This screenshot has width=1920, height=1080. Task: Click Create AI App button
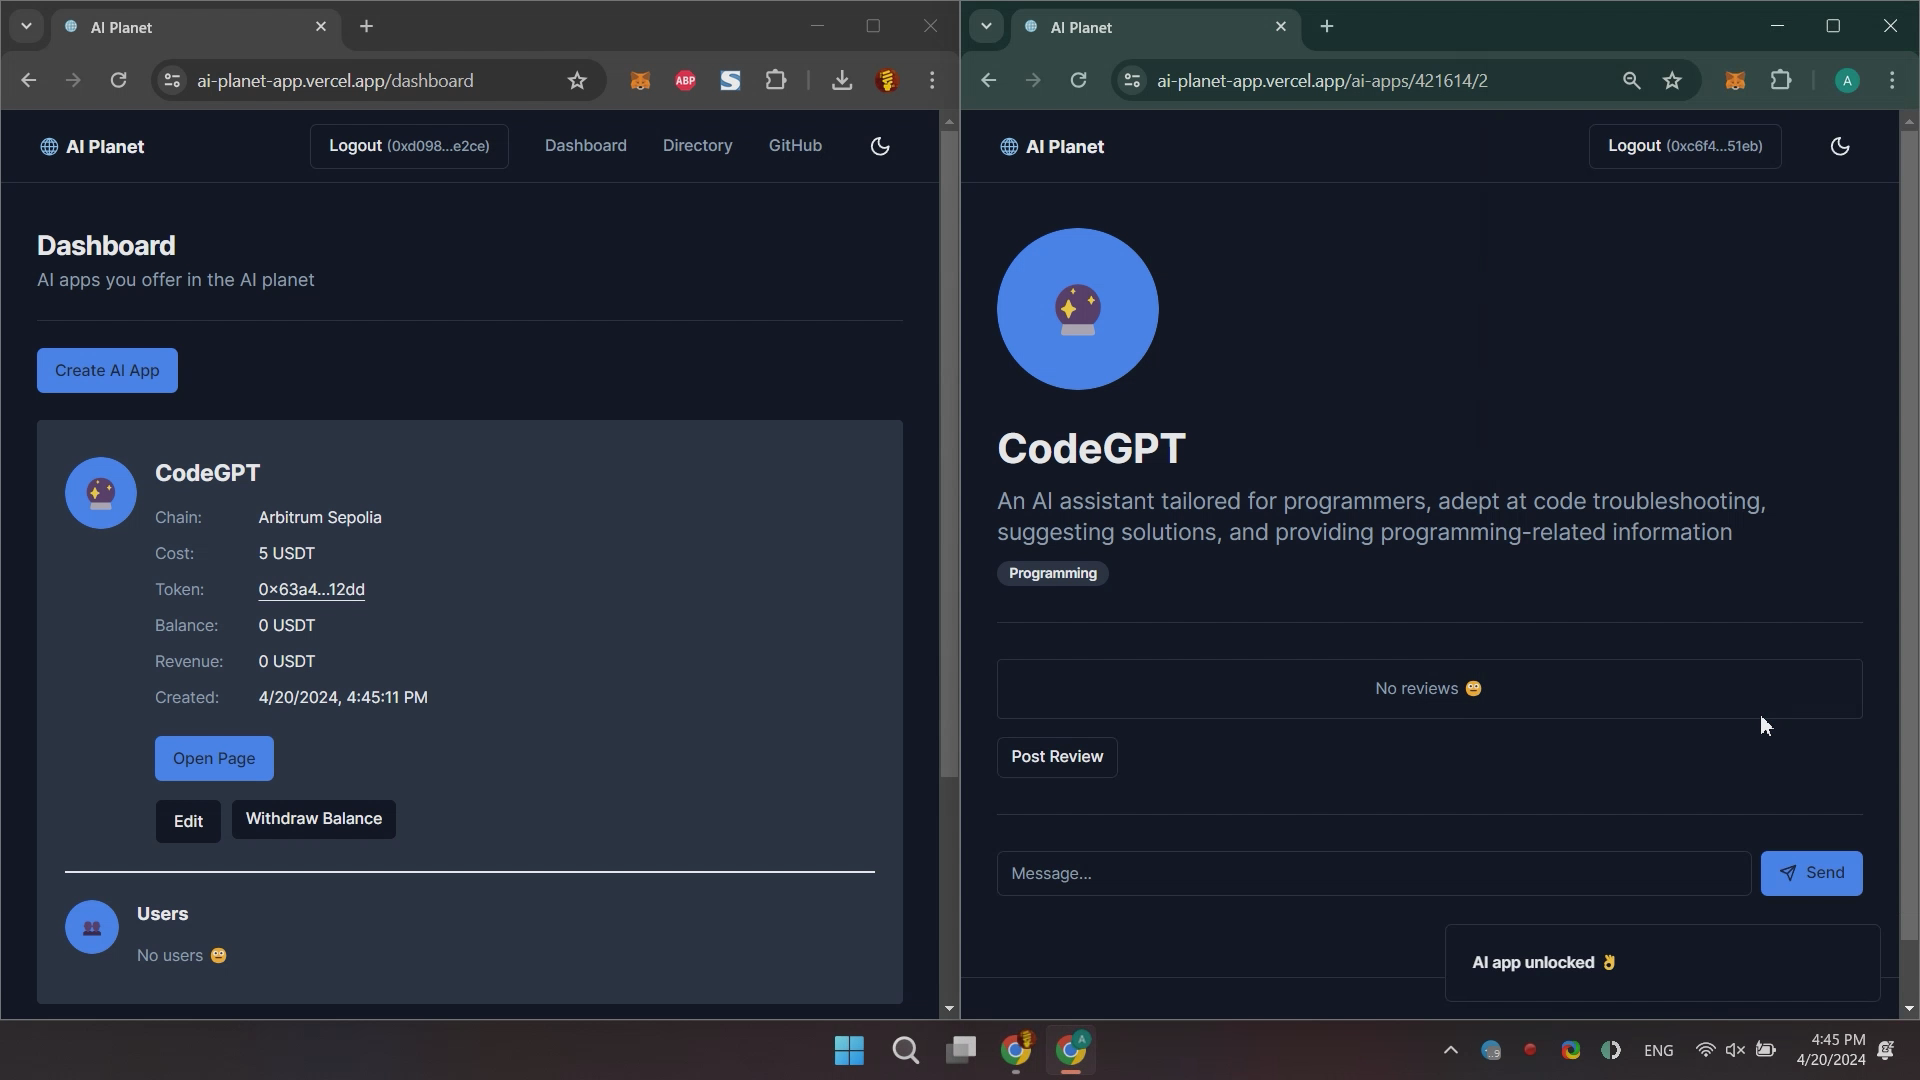coord(107,371)
